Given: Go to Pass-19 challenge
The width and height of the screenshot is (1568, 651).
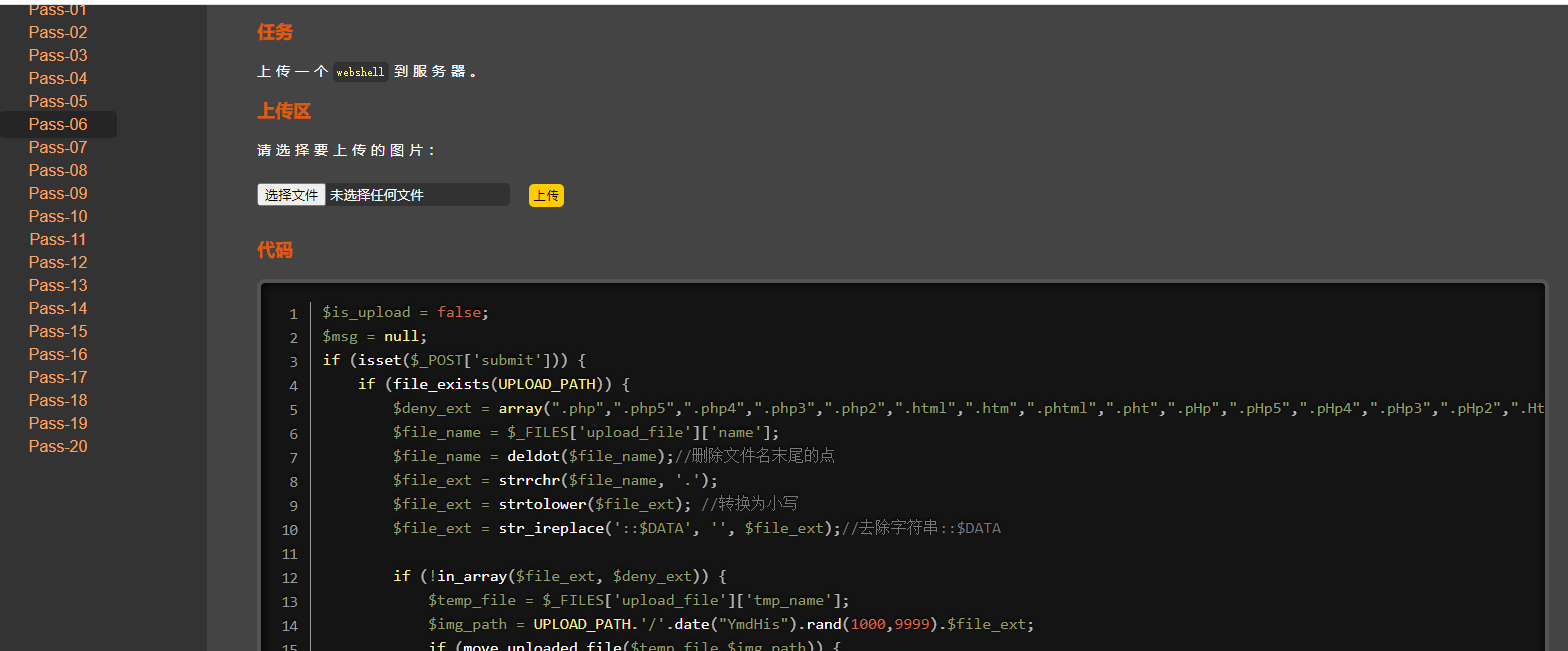Looking at the screenshot, I should pos(58,423).
